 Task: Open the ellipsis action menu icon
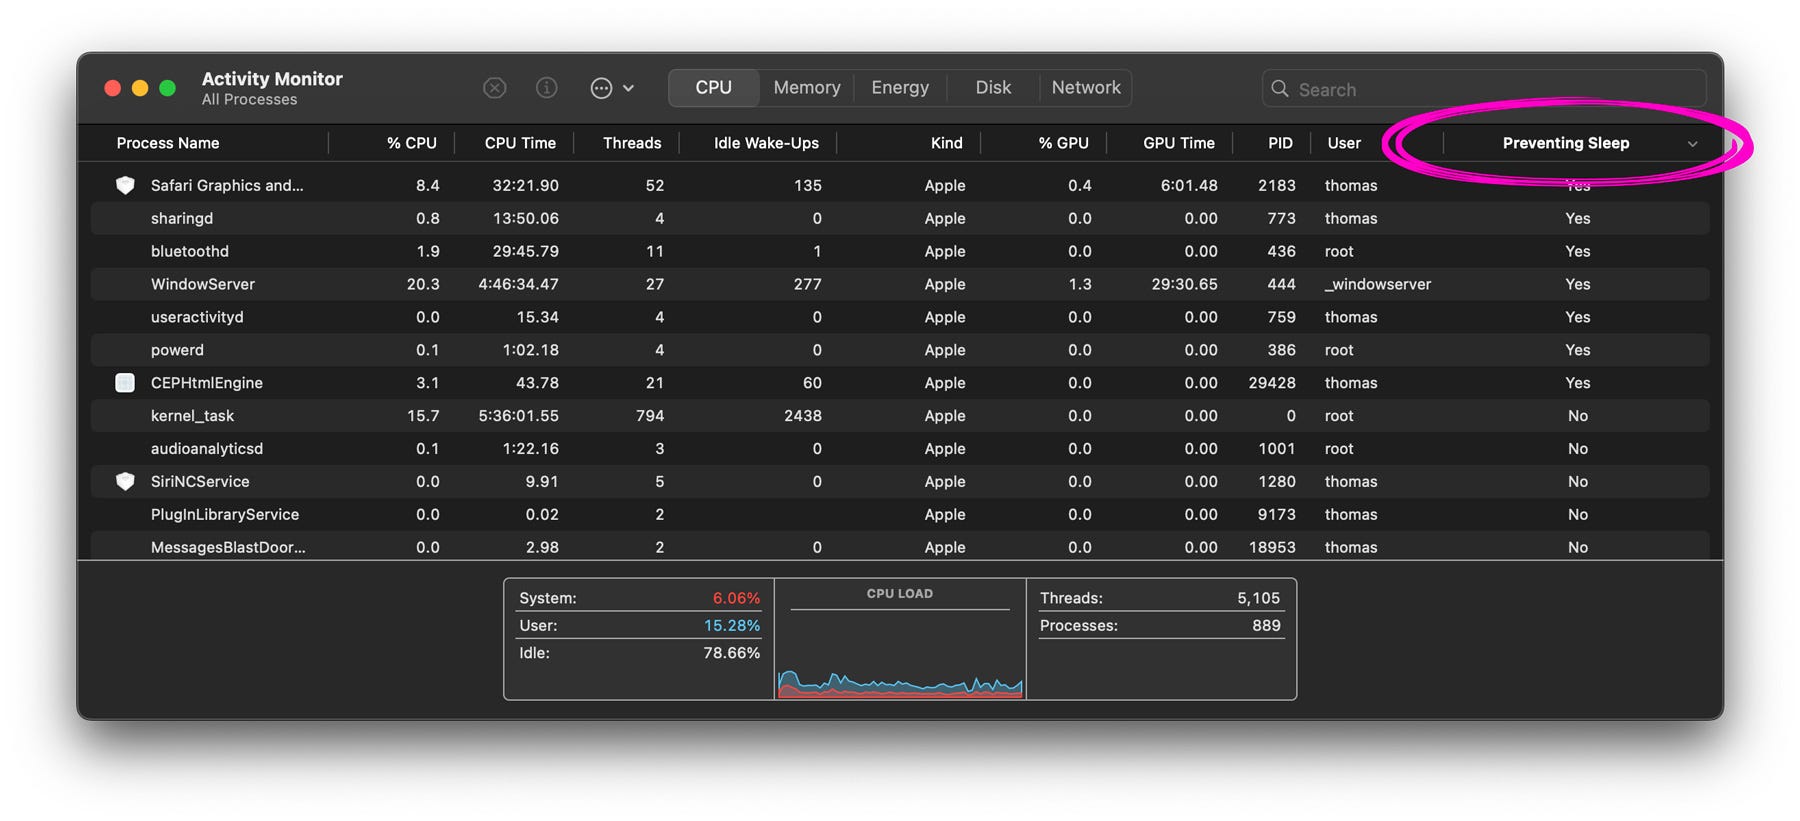(601, 88)
